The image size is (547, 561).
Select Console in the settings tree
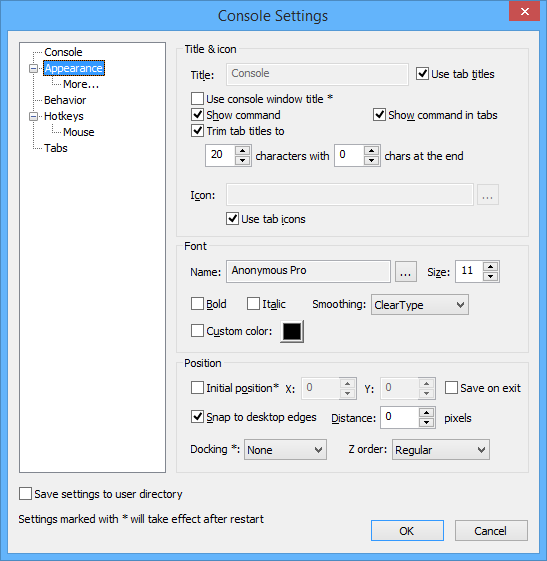tap(63, 52)
